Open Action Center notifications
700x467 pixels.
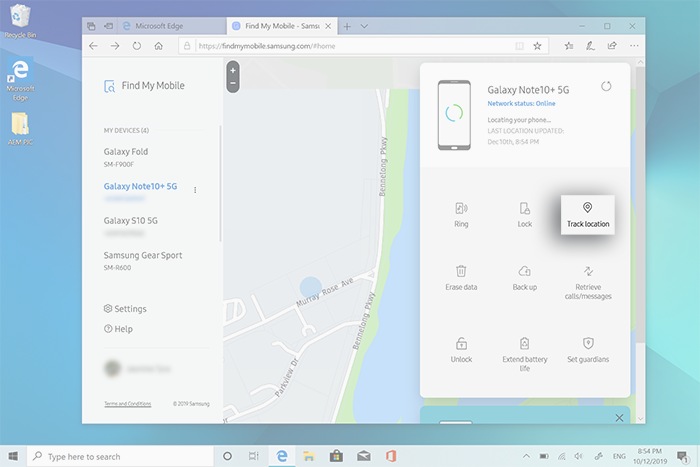682,456
